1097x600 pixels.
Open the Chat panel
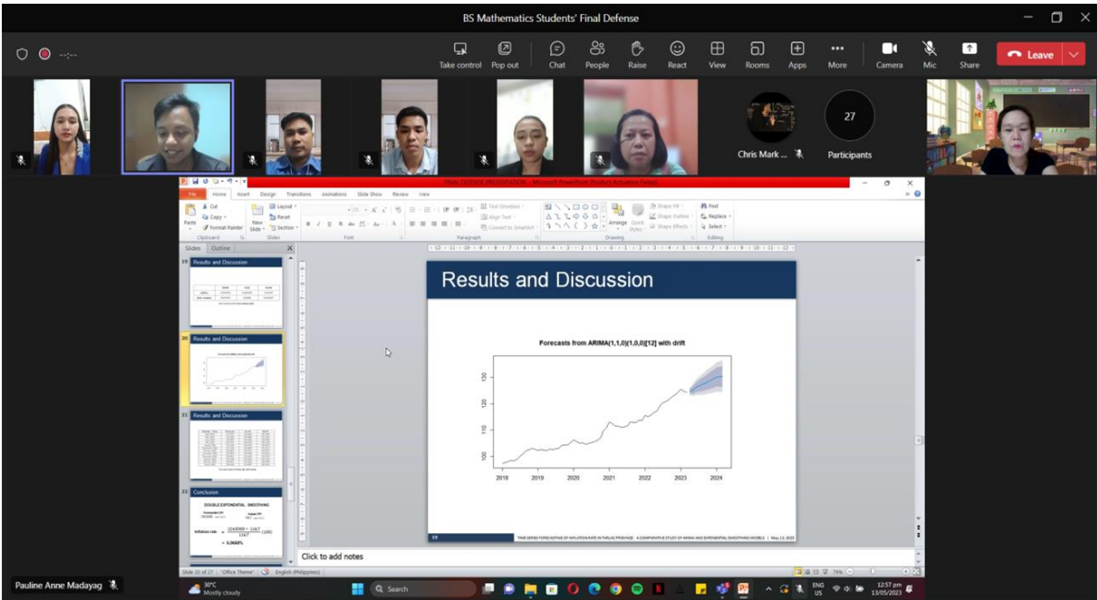click(x=557, y=54)
